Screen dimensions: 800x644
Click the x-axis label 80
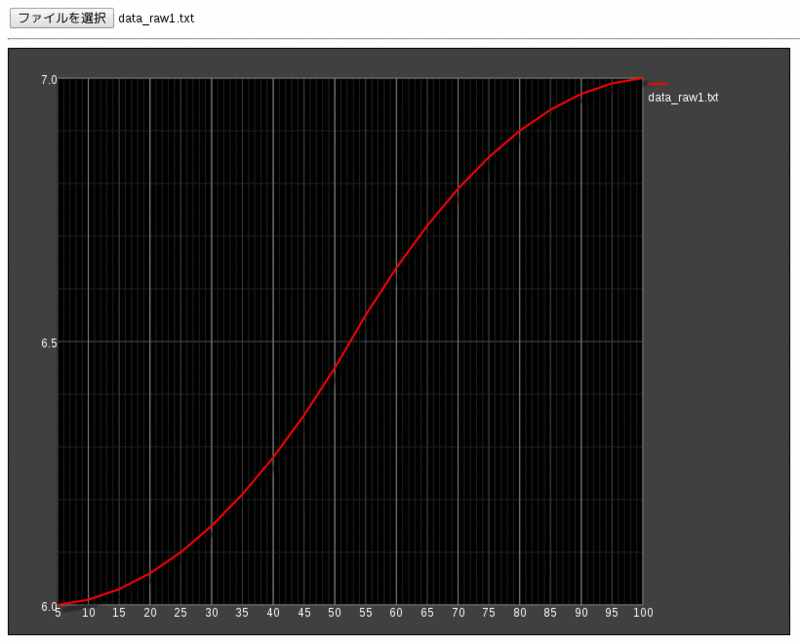(x=520, y=612)
